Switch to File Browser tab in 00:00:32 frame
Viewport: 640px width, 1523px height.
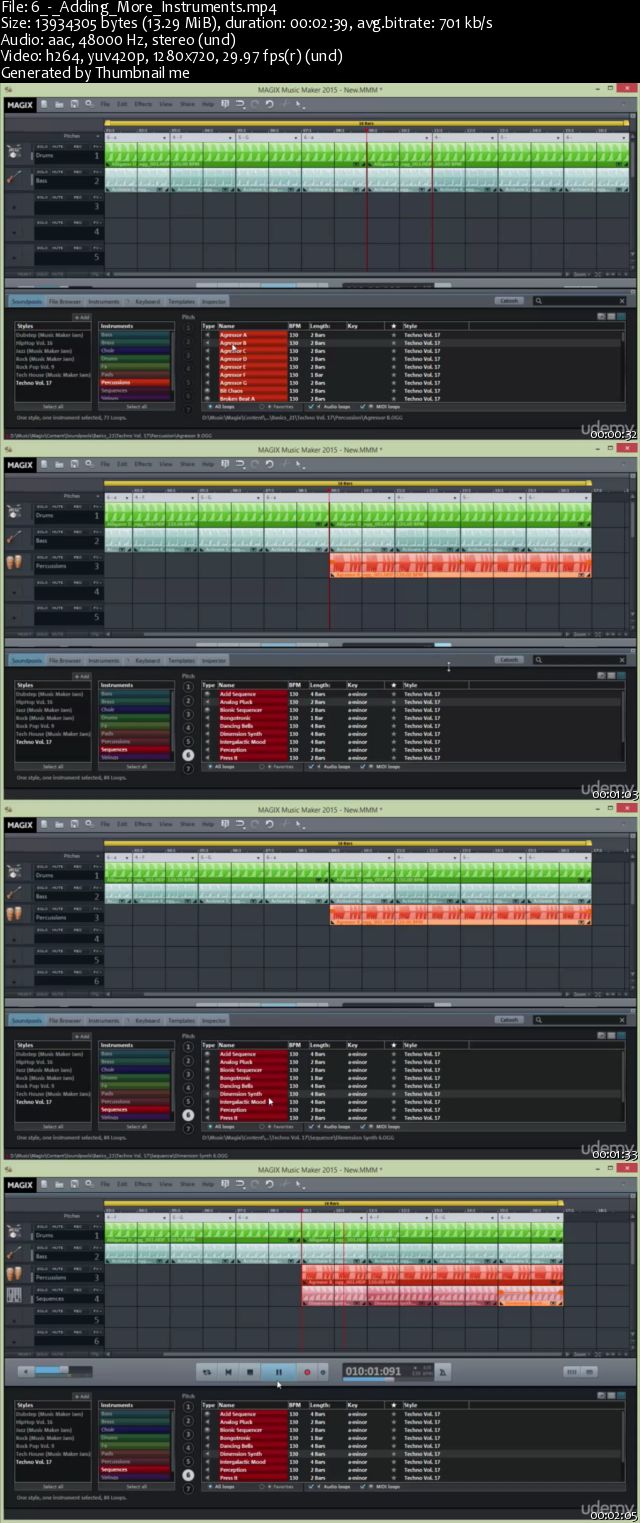pyautogui.click(x=65, y=300)
